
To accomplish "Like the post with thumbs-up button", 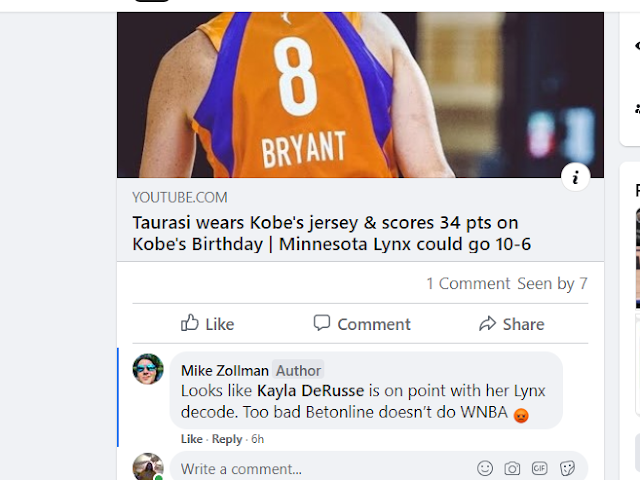I will (207, 324).
